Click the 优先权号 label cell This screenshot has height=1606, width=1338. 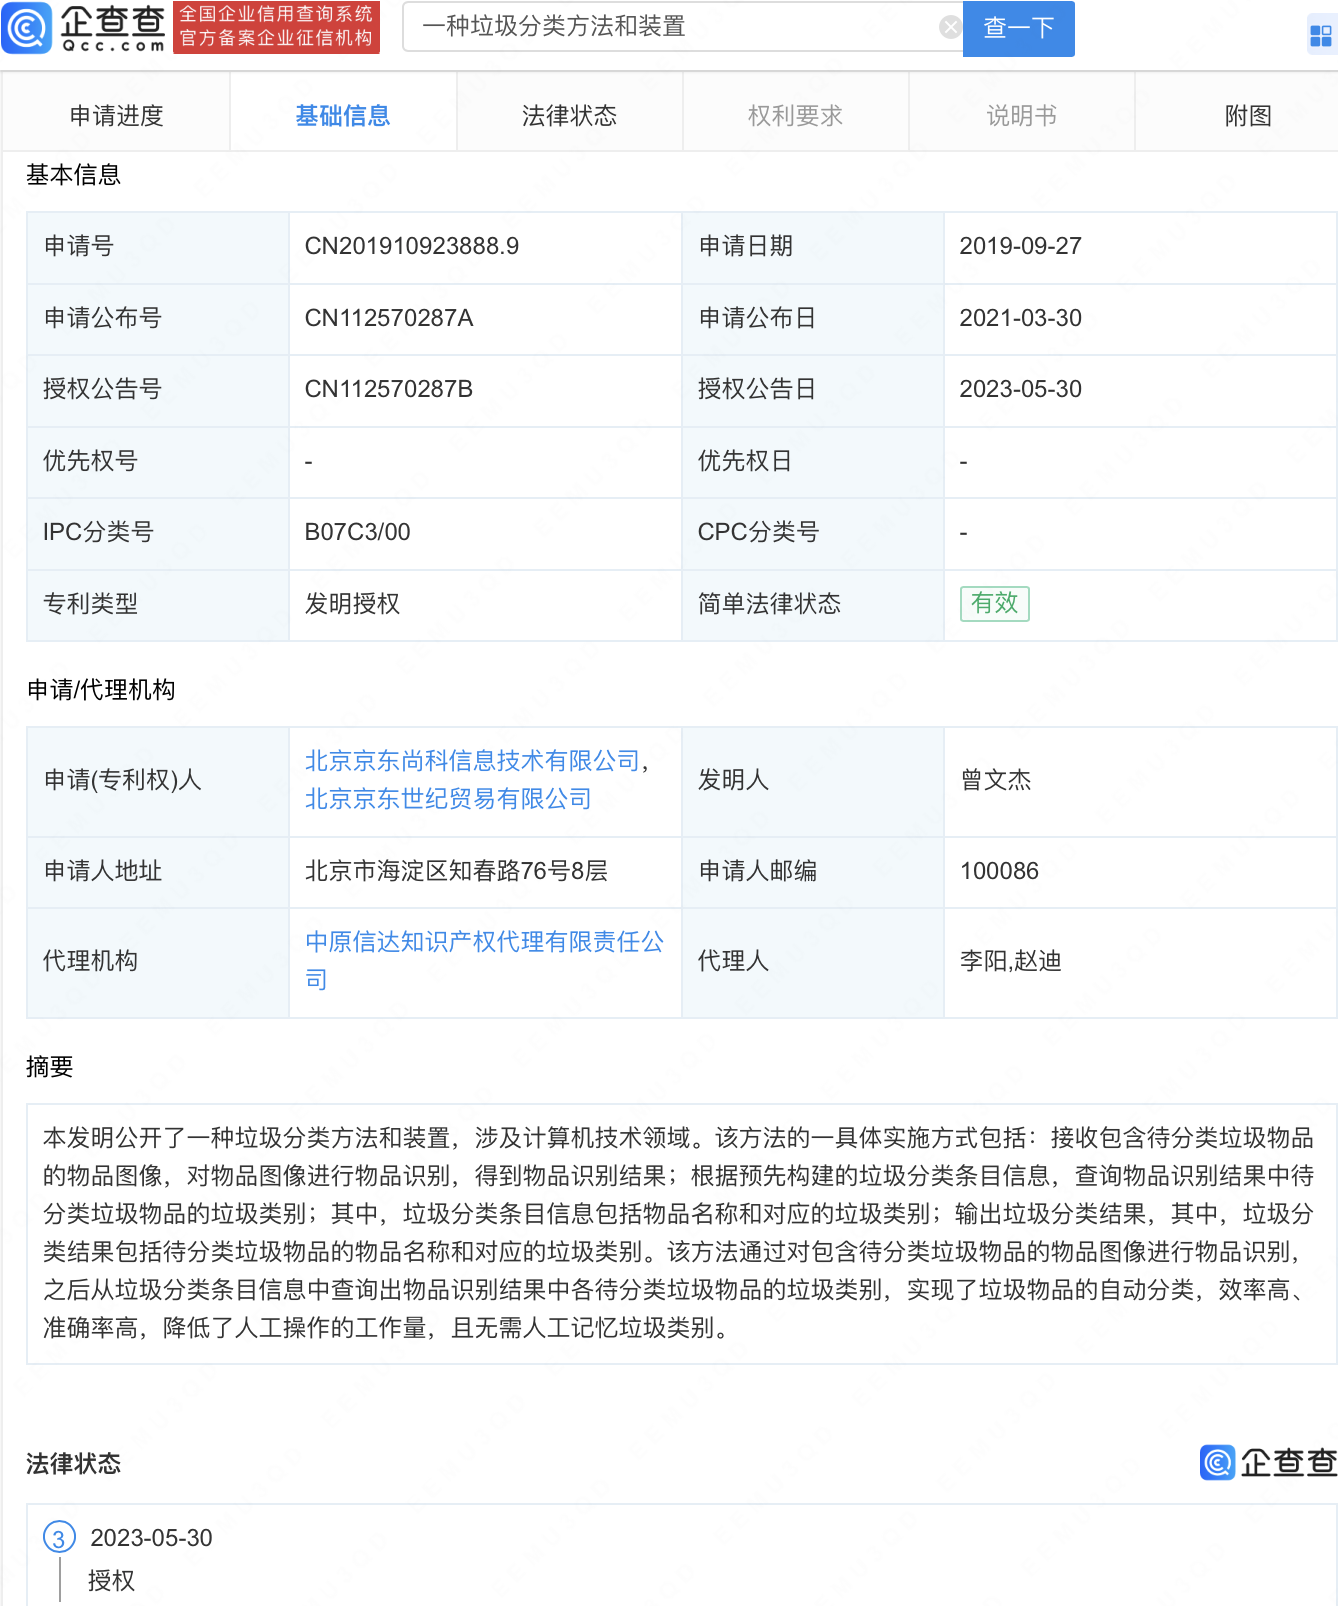pyautogui.click(x=158, y=461)
